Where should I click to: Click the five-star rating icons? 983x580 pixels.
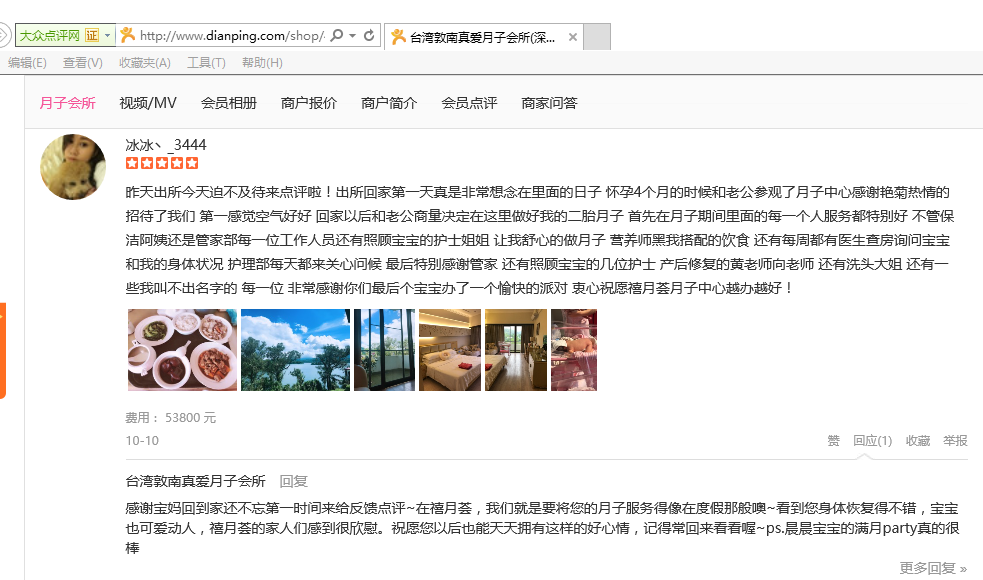[162, 163]
